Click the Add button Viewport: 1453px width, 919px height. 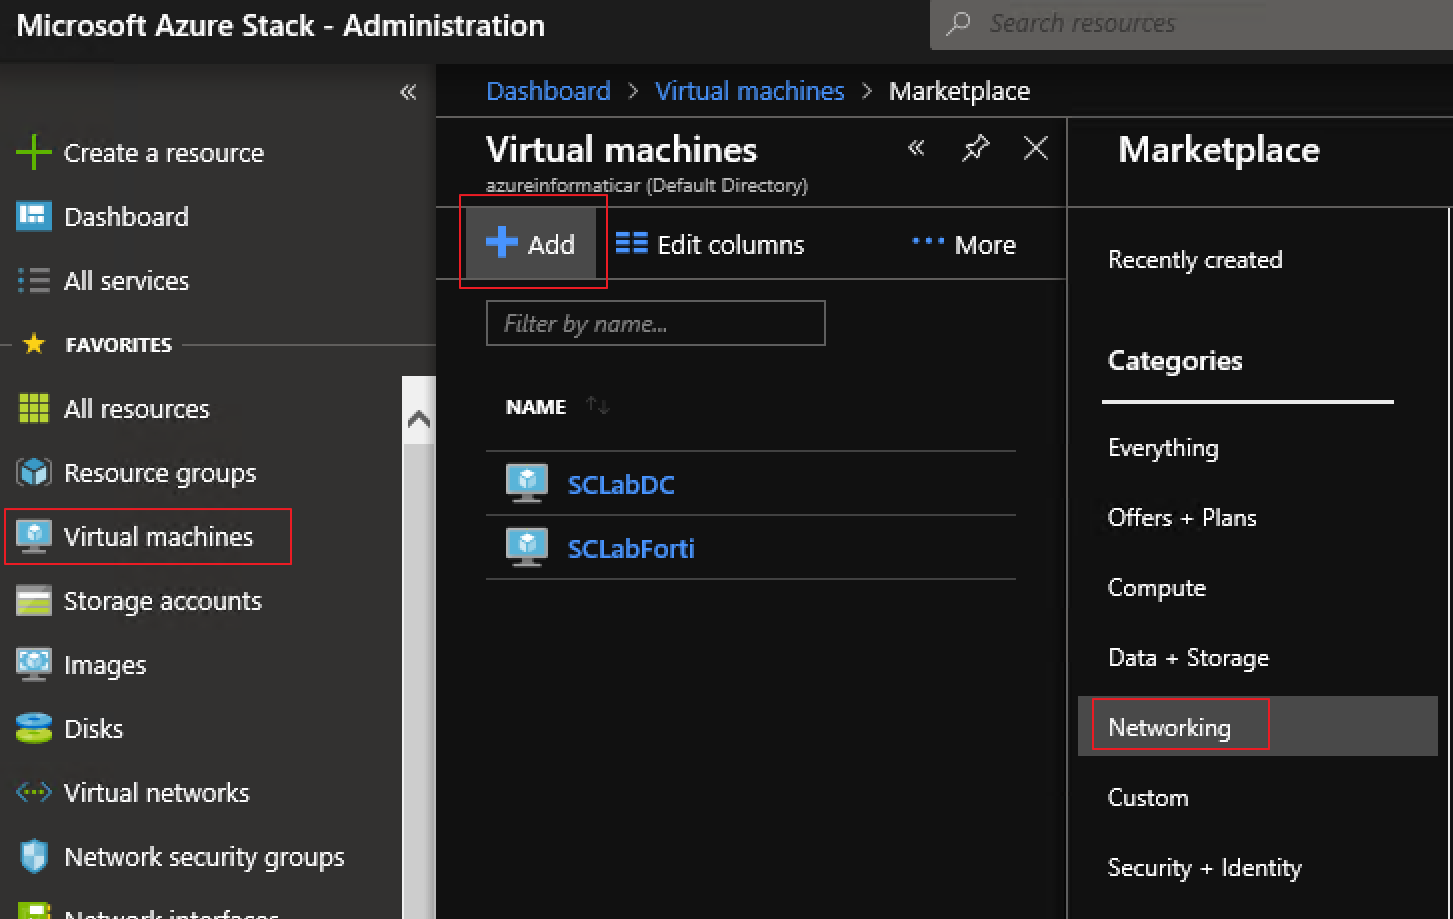coord(533,243)
